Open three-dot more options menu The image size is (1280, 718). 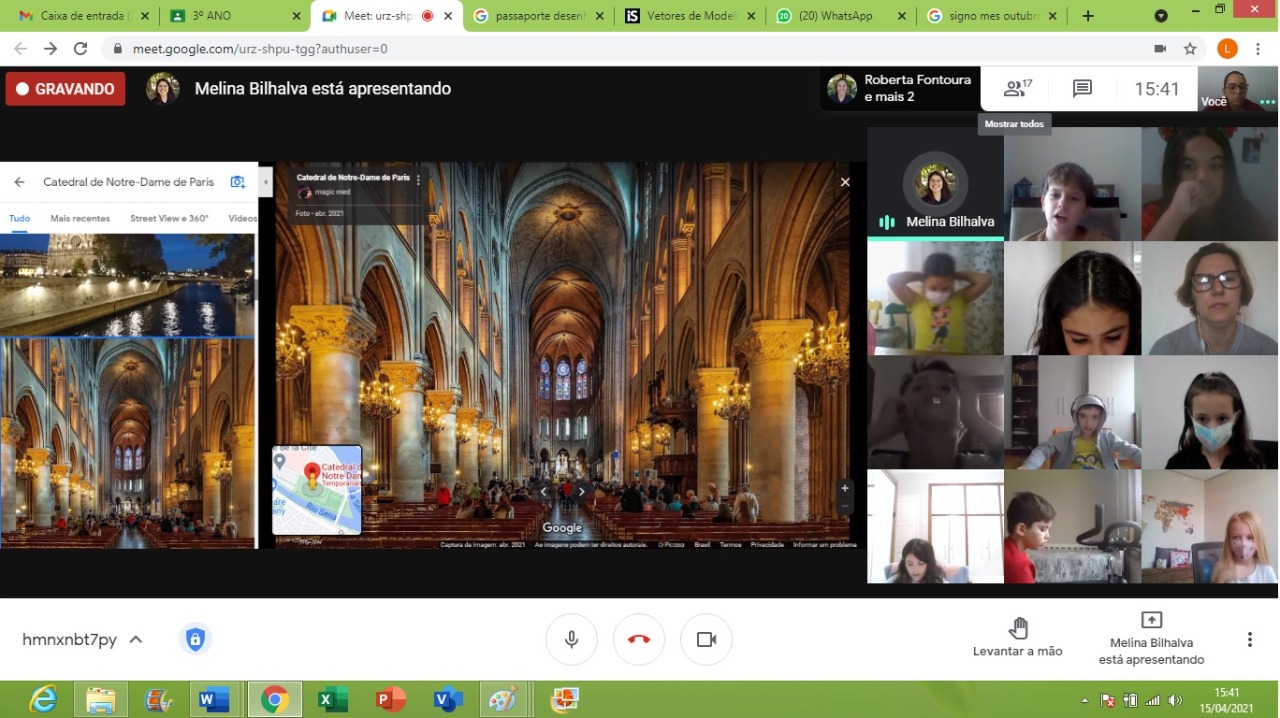1249,639
